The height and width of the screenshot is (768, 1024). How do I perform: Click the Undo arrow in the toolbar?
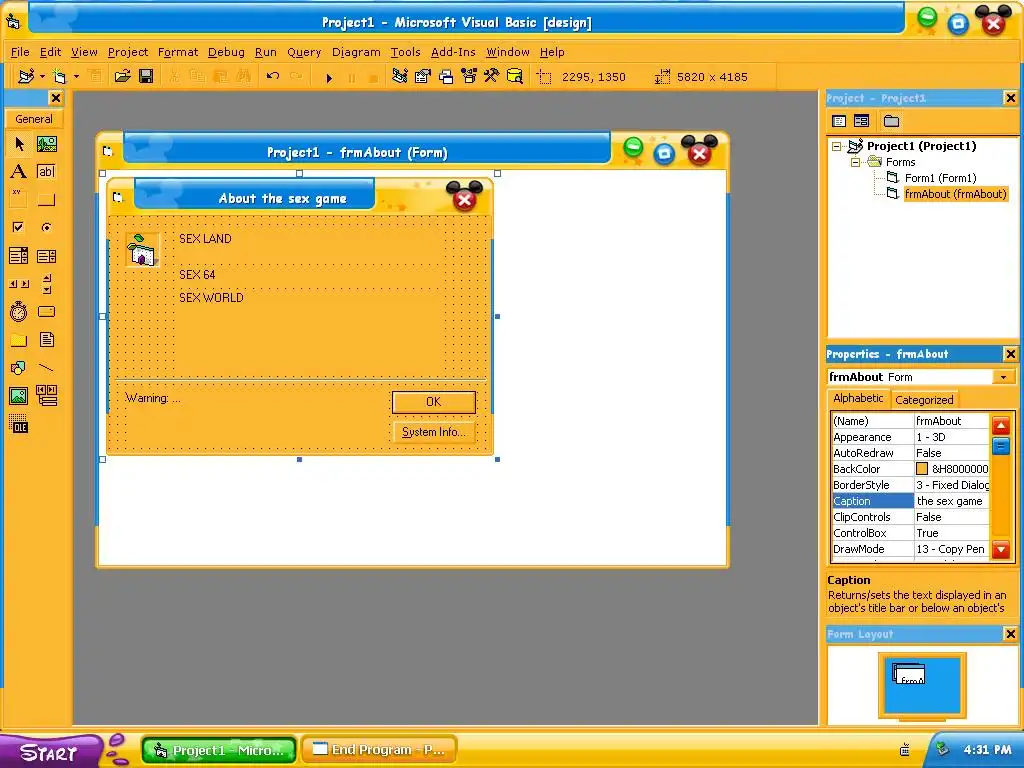[x=273, y=76]
